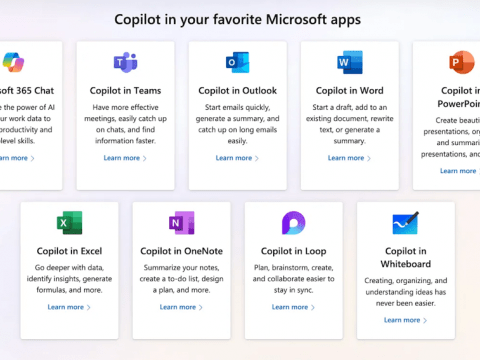This screenshot has width=480, height=360.
Task: Click the Whiteboard app icon
Action: click(406, 223)
